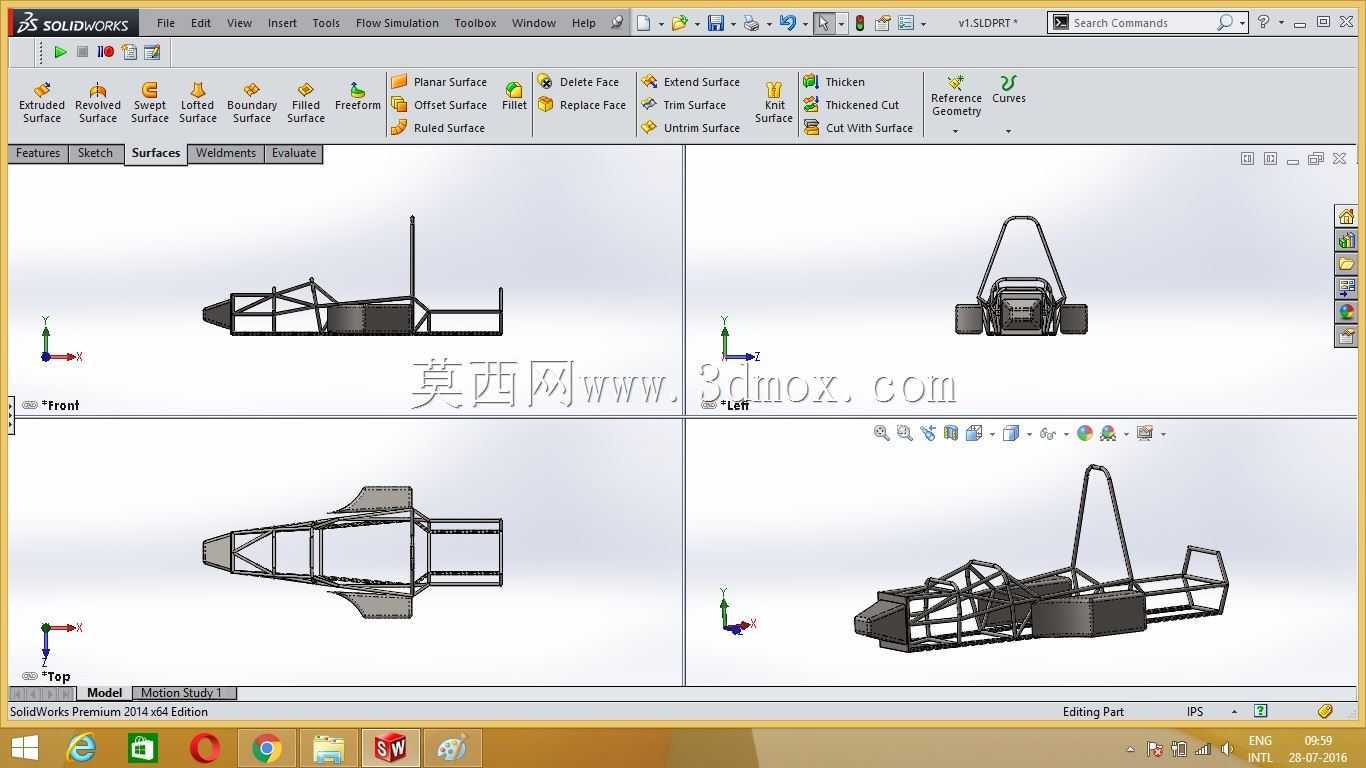Switch to the Features tab

pyautogui.click(x=38, y=153)
